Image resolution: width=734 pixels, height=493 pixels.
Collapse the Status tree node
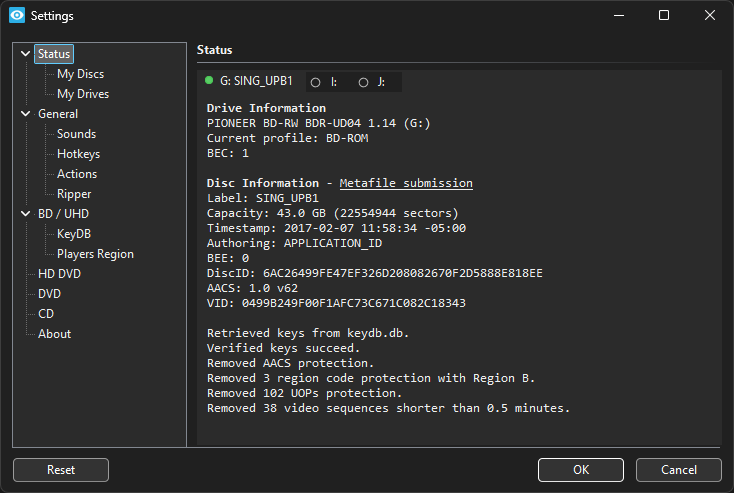[25, 54]
